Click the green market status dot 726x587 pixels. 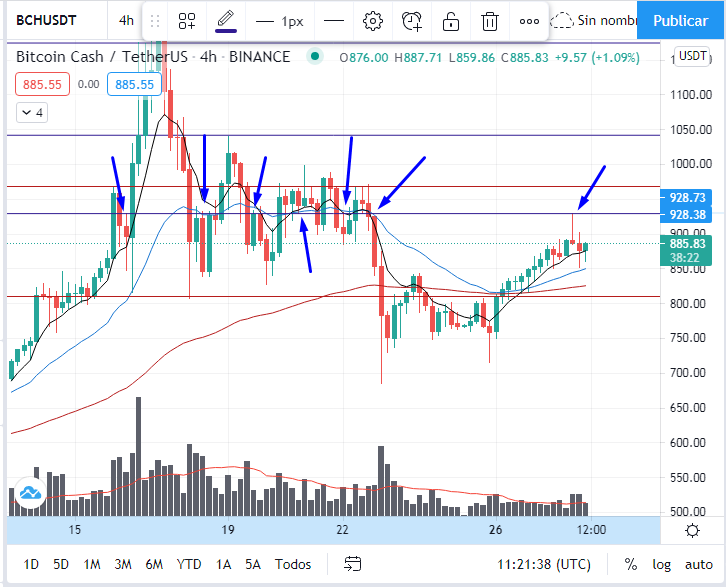tap(315, 56)
